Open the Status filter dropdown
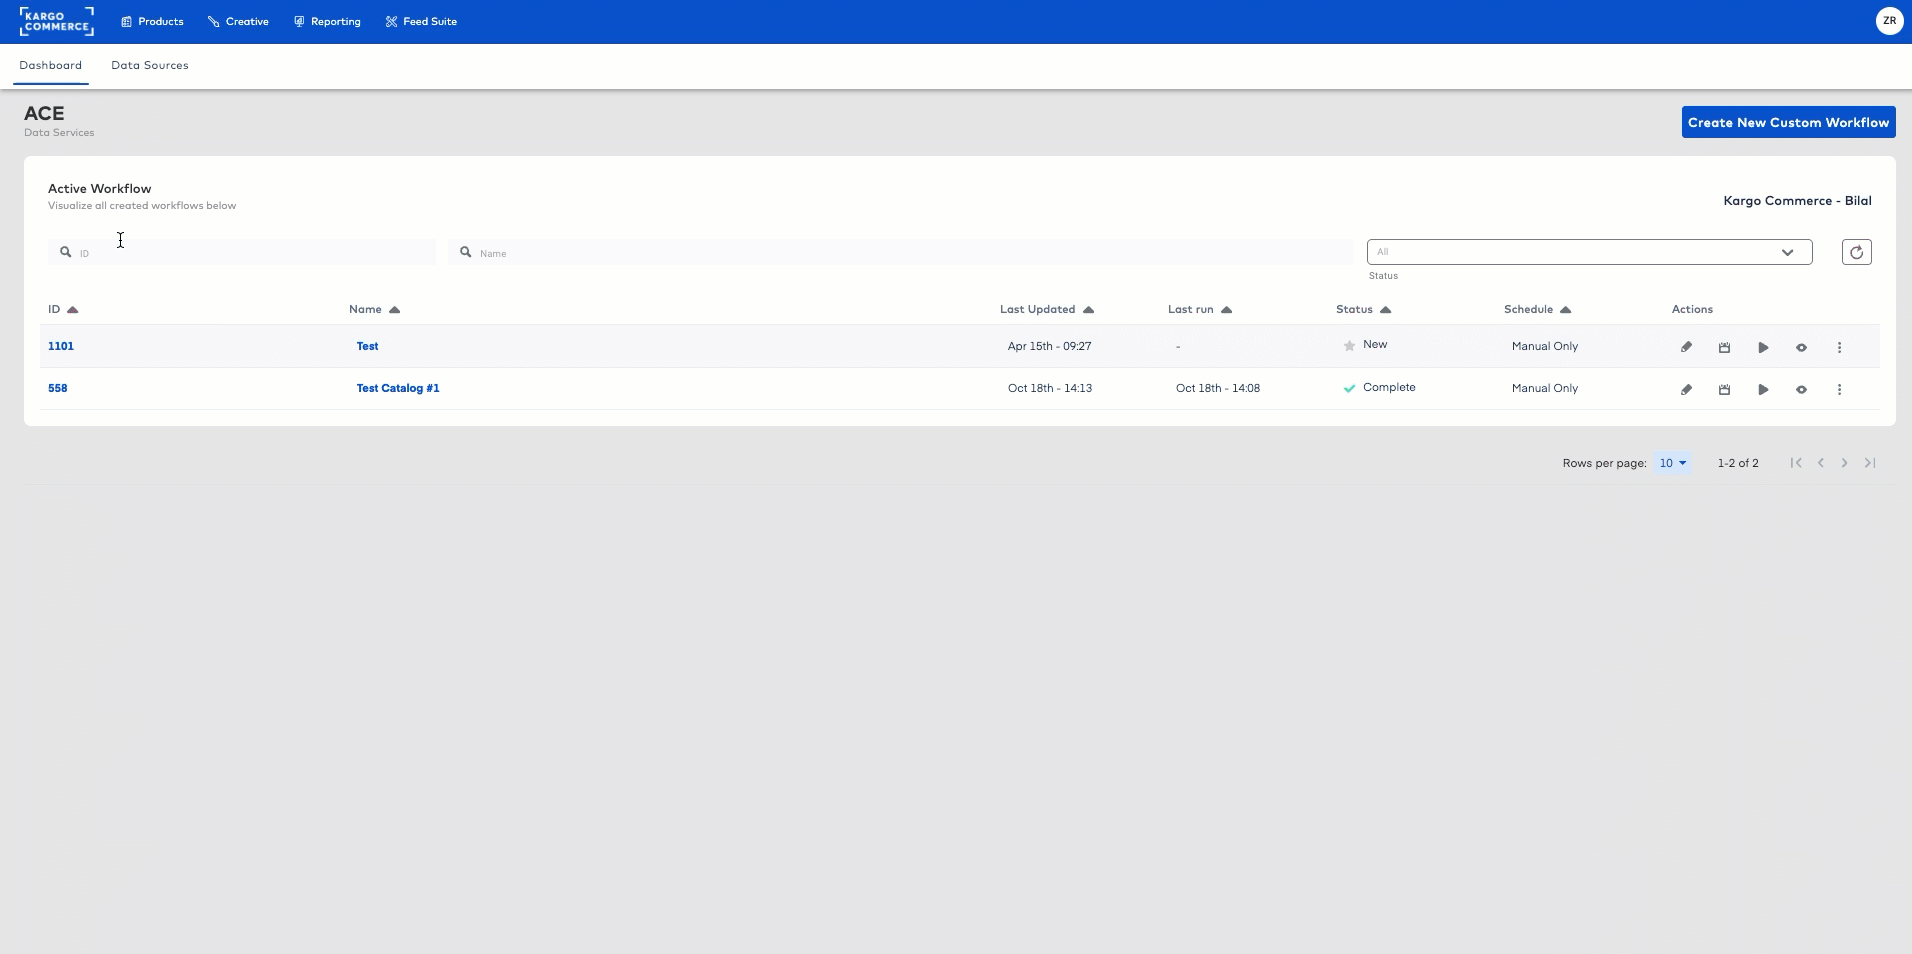This screenshot has height=954, width=1912. pos(1587,251)
